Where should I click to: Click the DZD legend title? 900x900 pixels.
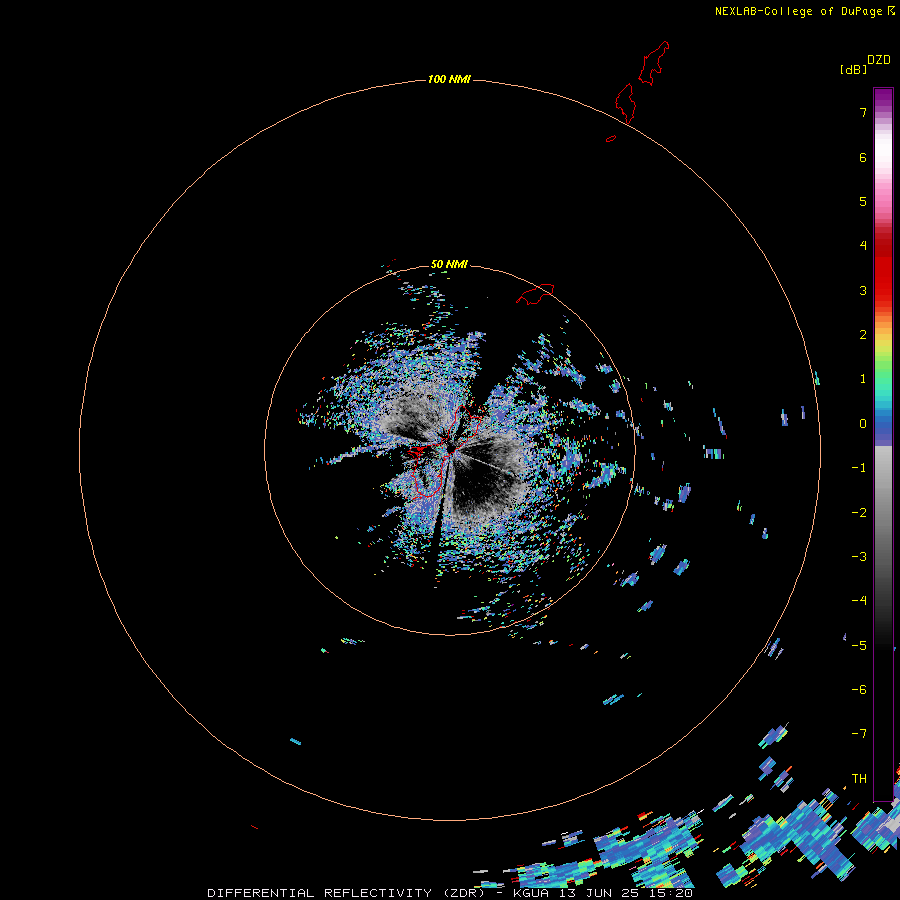(879, 60)
